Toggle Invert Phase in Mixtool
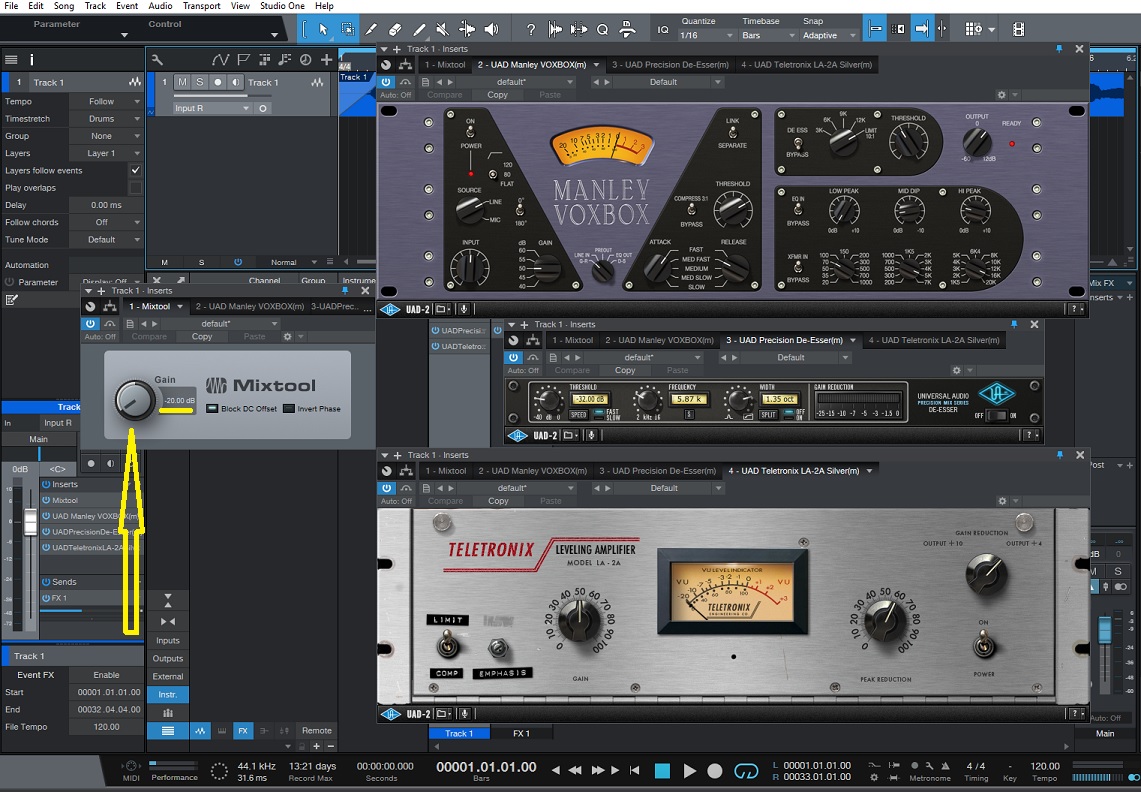1141x792 pixels. click(x=289, y=408)
